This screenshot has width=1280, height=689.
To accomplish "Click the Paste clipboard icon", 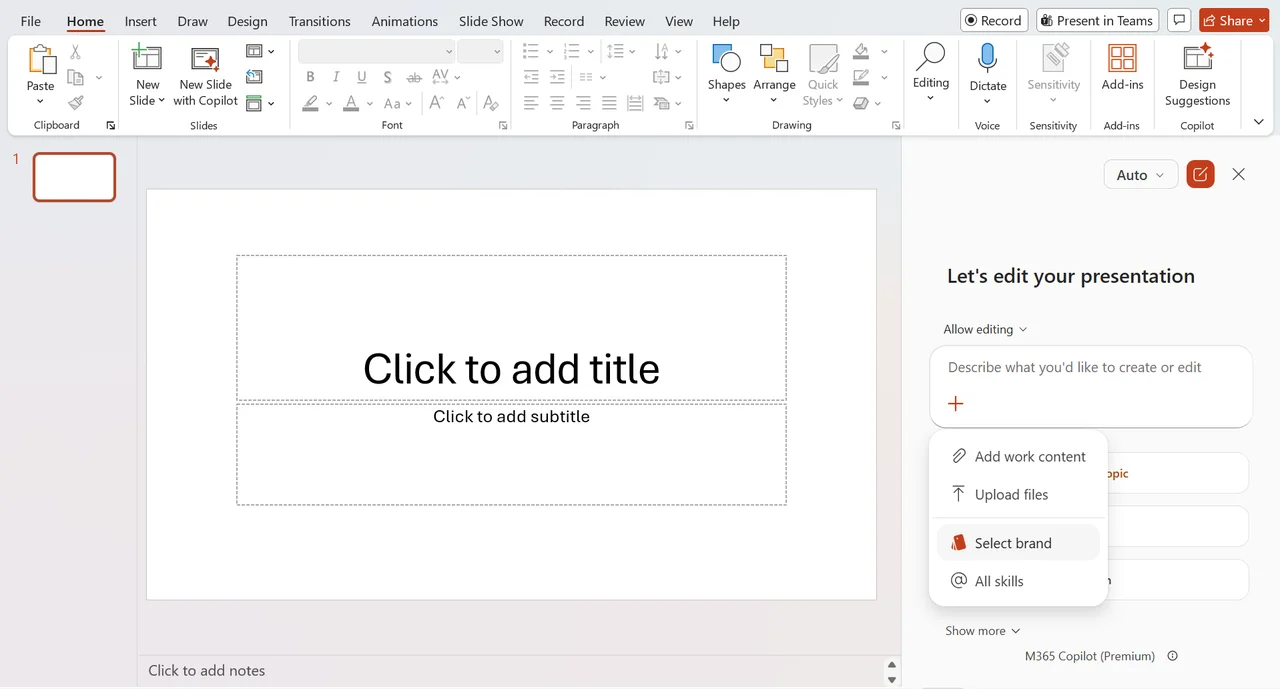I will tap(41, 60).
